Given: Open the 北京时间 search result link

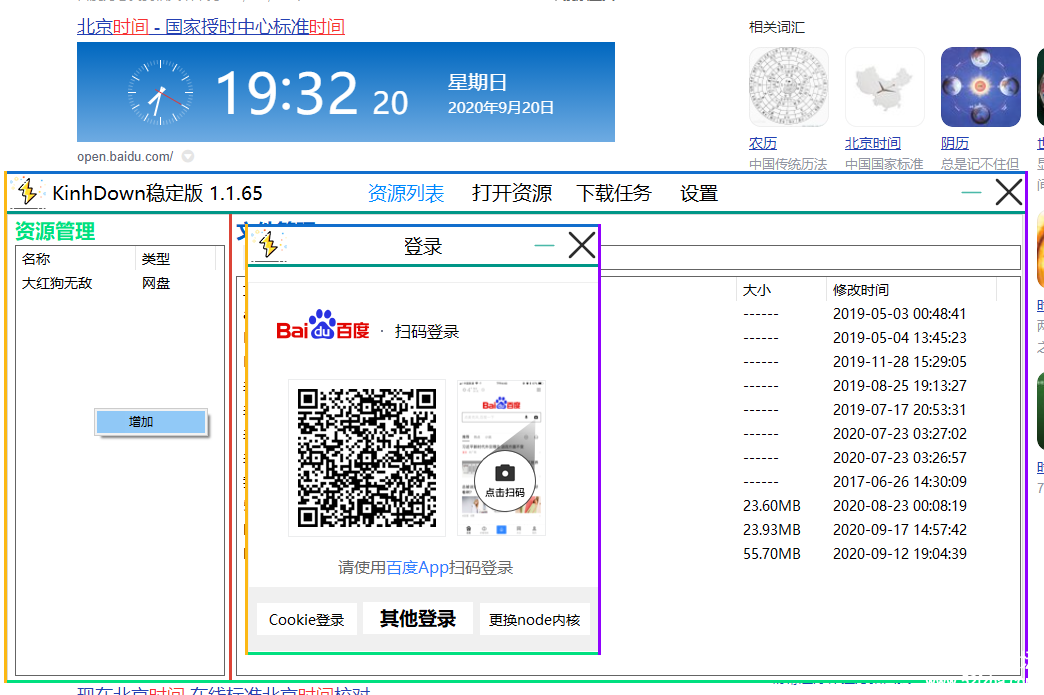Looking at the screenshot, I should 211,27.
